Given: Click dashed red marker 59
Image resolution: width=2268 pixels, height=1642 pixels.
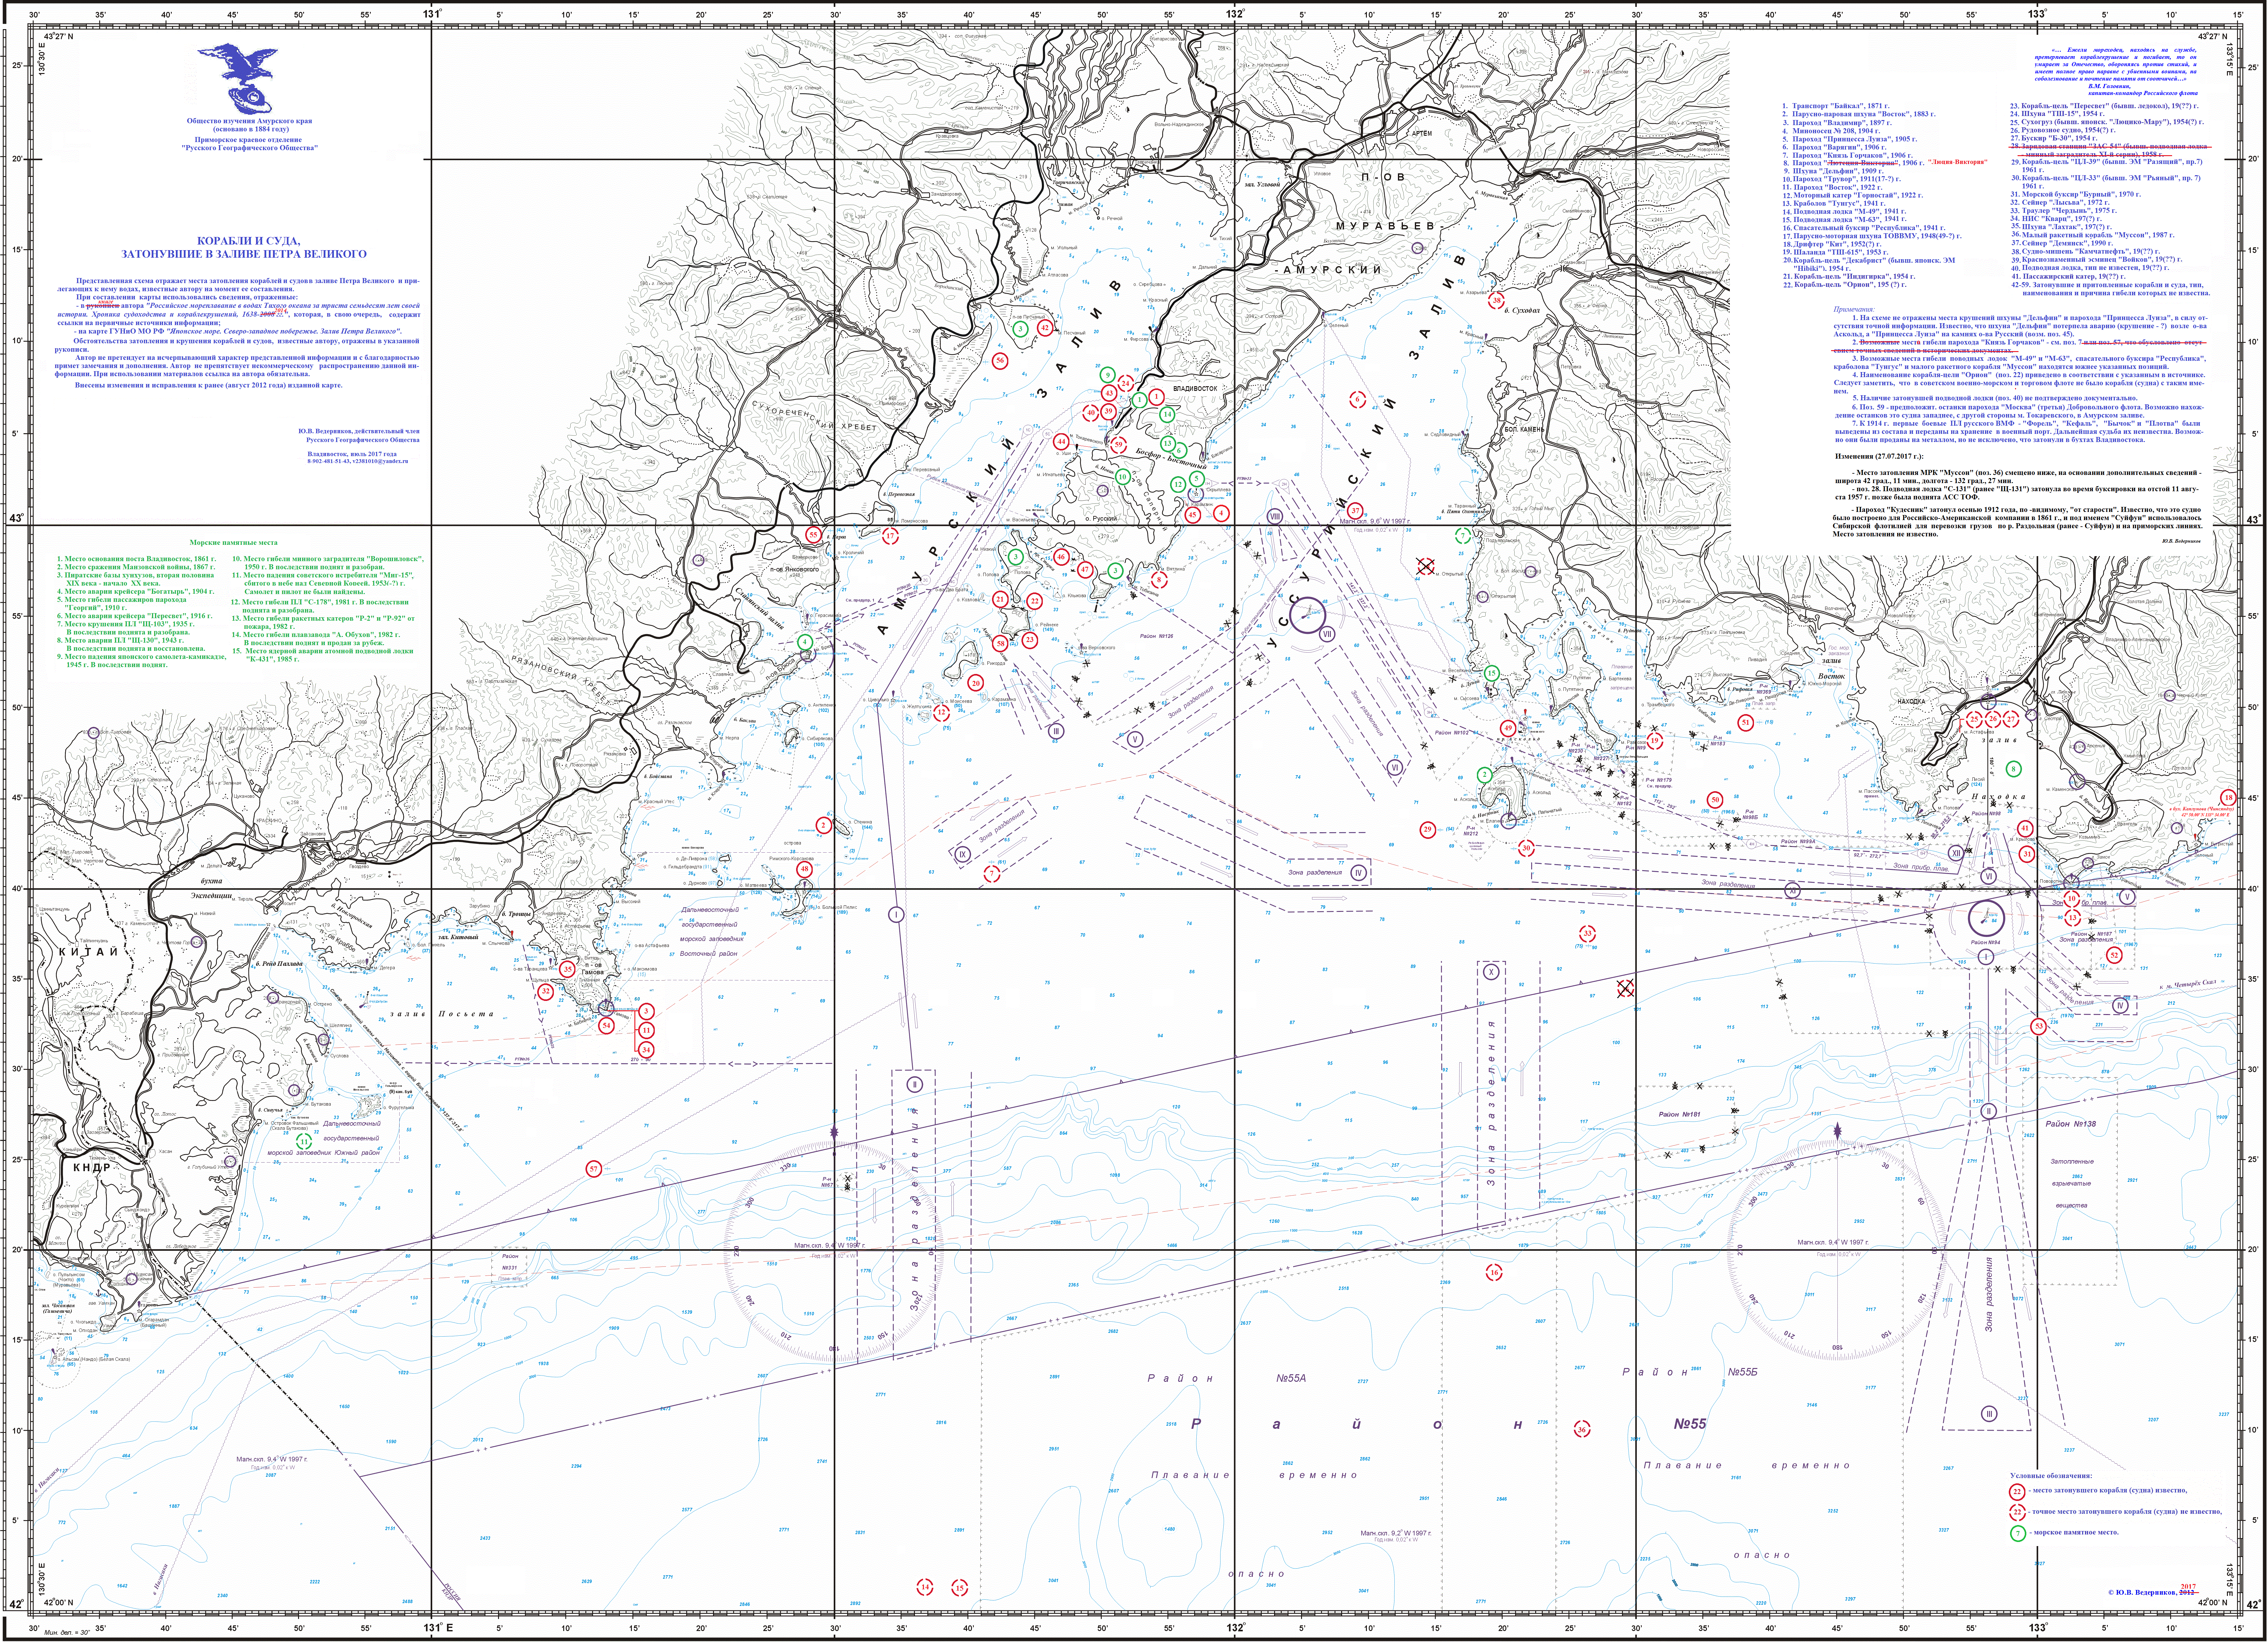Looking at the screenshot, I should click(1119, 445).
